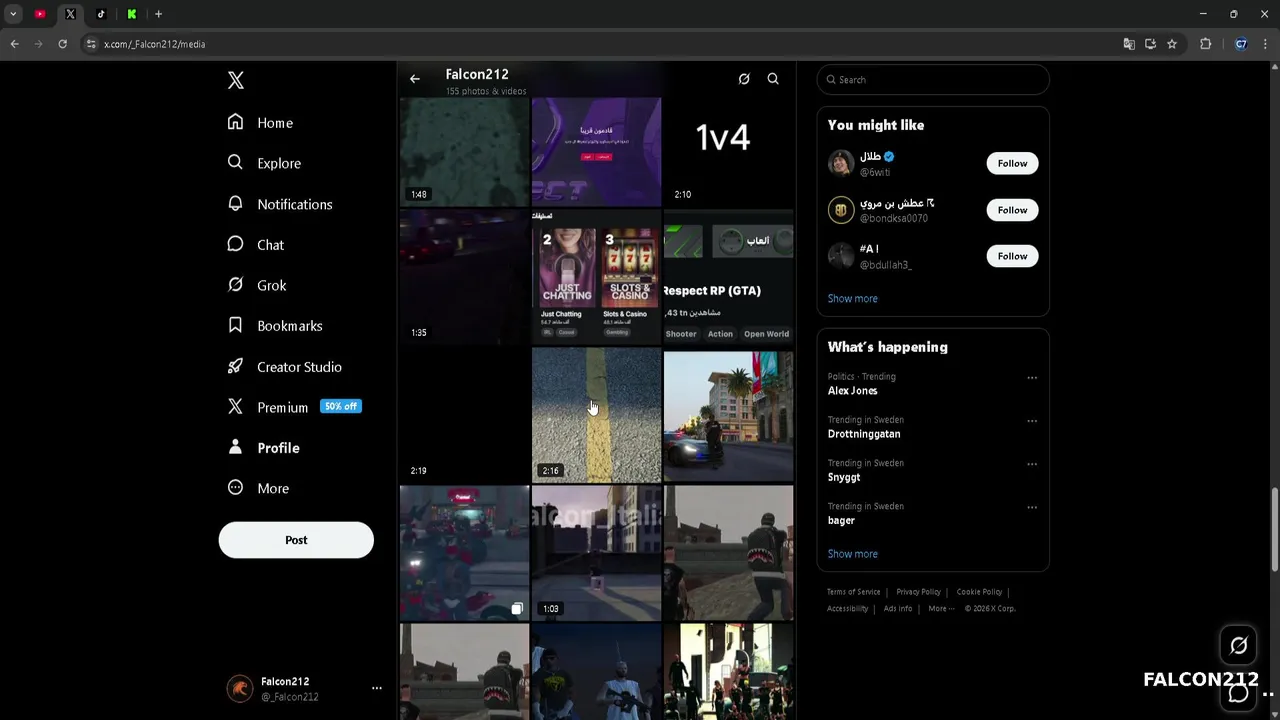This screenshot has width=1280, height=720.
Task: Open the floating Grok button at bottom right
Action: 1238,645
